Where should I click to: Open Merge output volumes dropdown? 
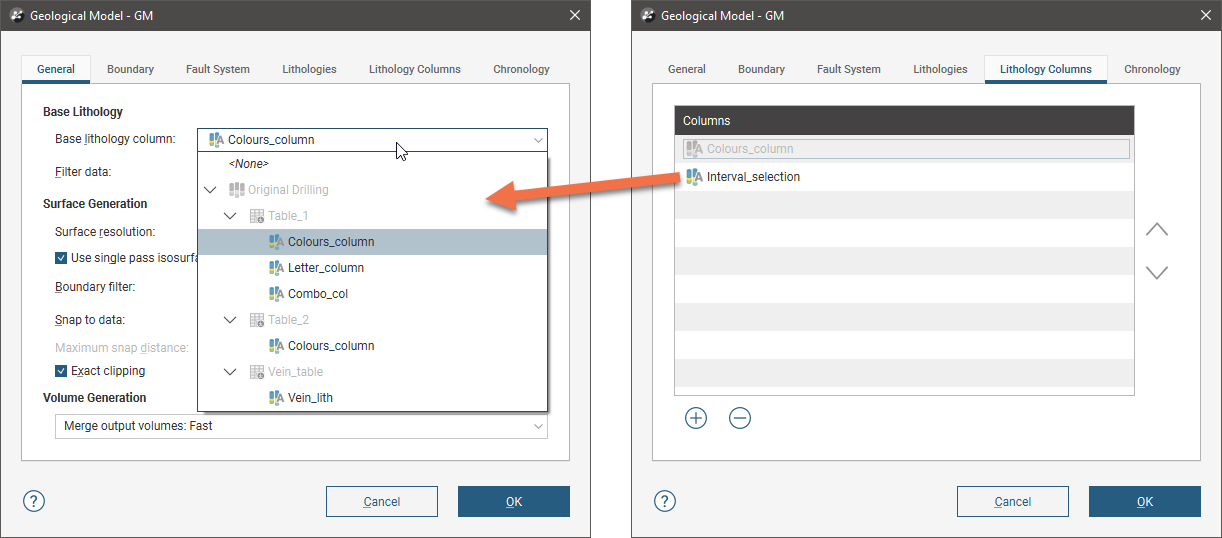click(301, 426)
